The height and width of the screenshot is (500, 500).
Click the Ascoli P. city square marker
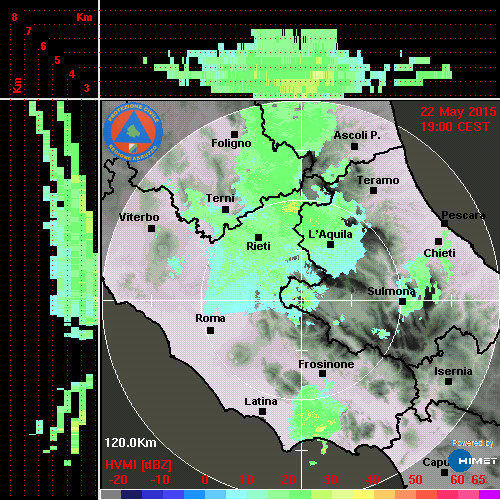[354, 146]
